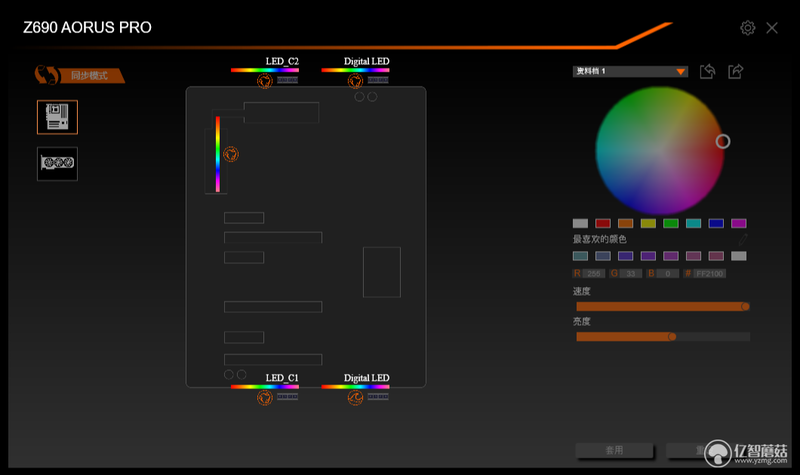
Task: Open the profile dropdown (资料档 1)
Action: tap(630, 71)
